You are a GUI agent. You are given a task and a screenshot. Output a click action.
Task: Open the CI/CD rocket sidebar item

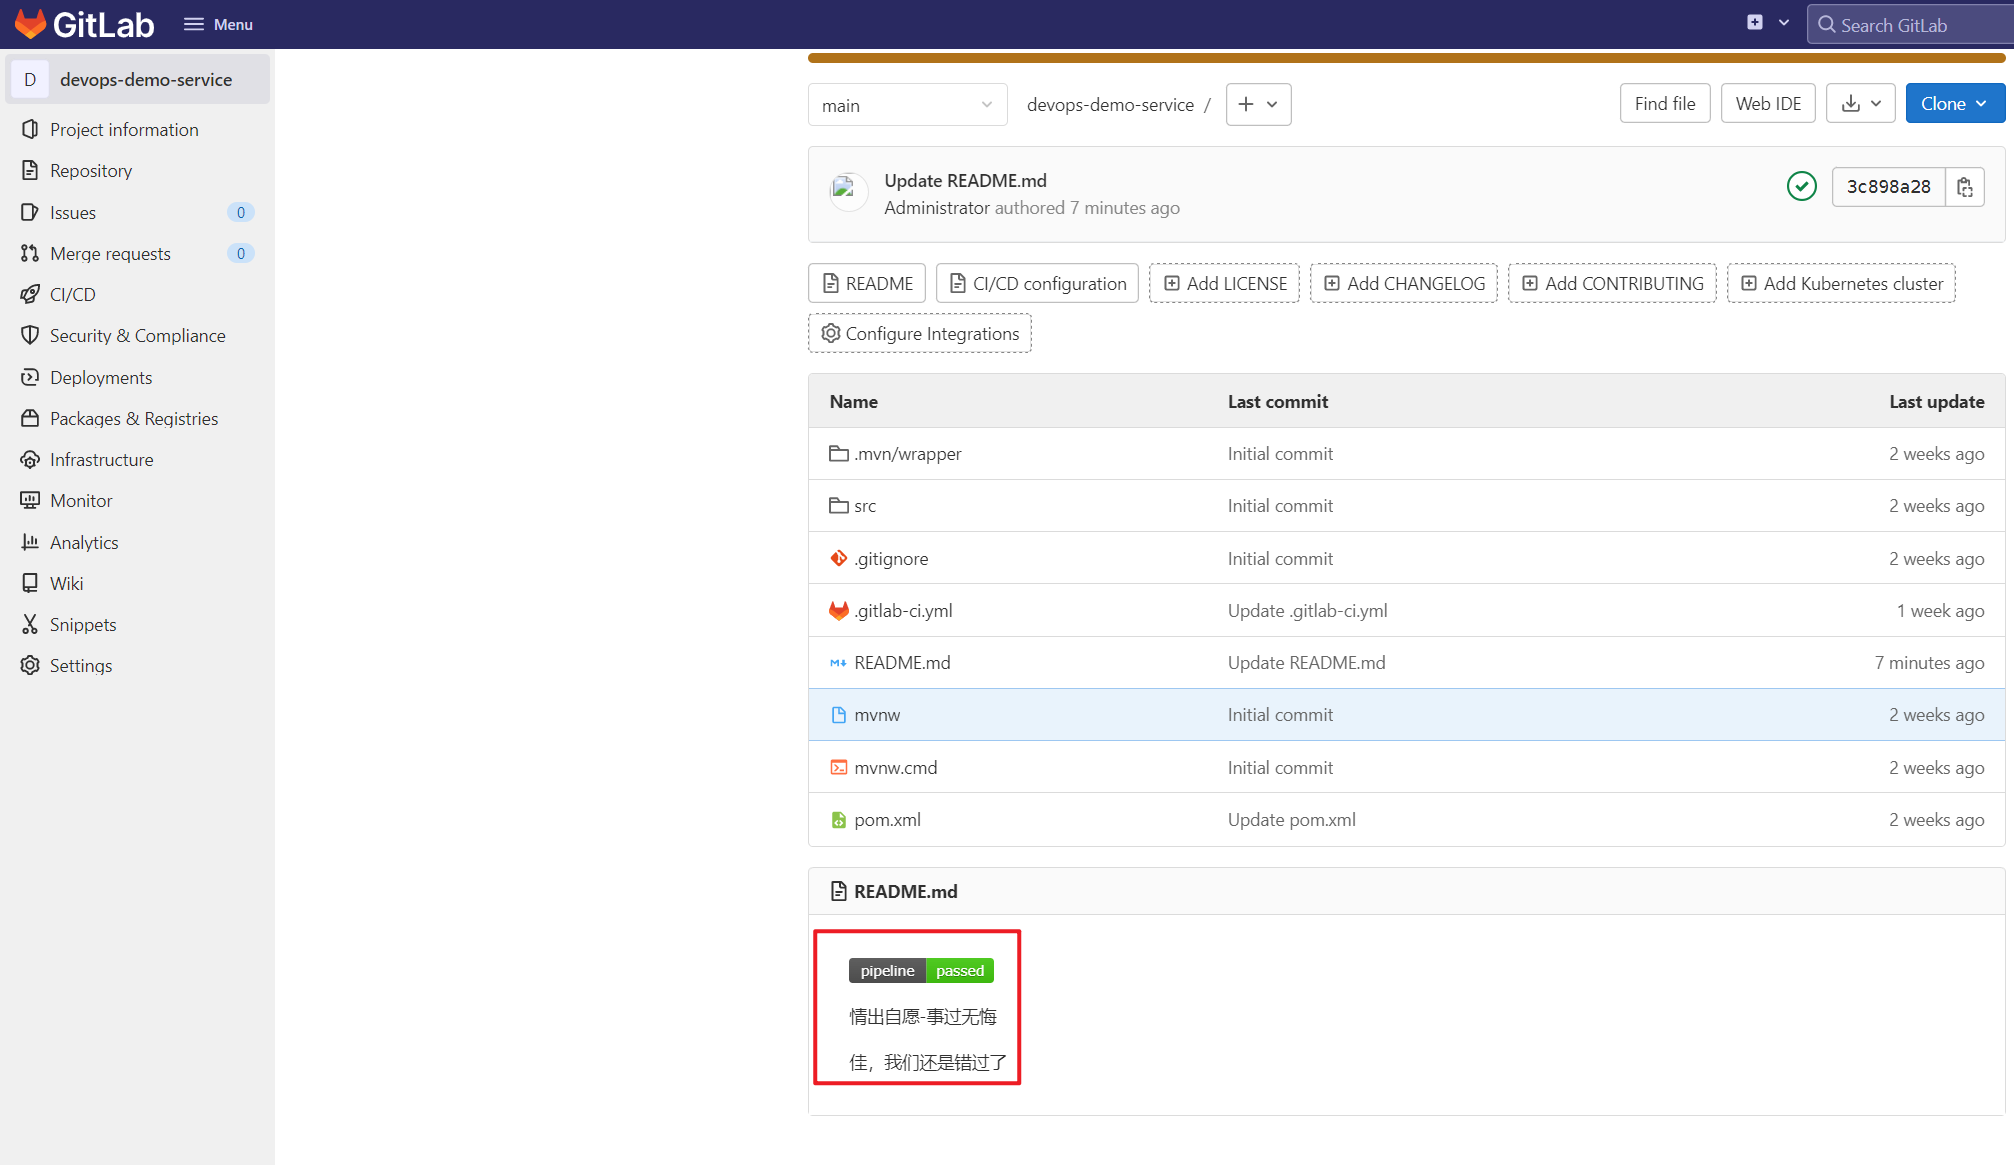(x=72, y=294)
